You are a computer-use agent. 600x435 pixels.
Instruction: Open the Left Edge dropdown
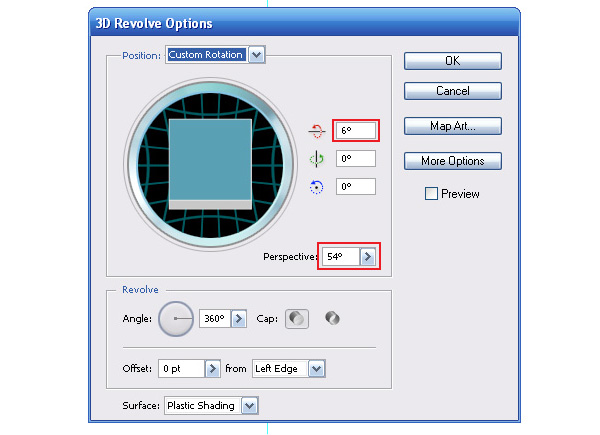[289, 369]
